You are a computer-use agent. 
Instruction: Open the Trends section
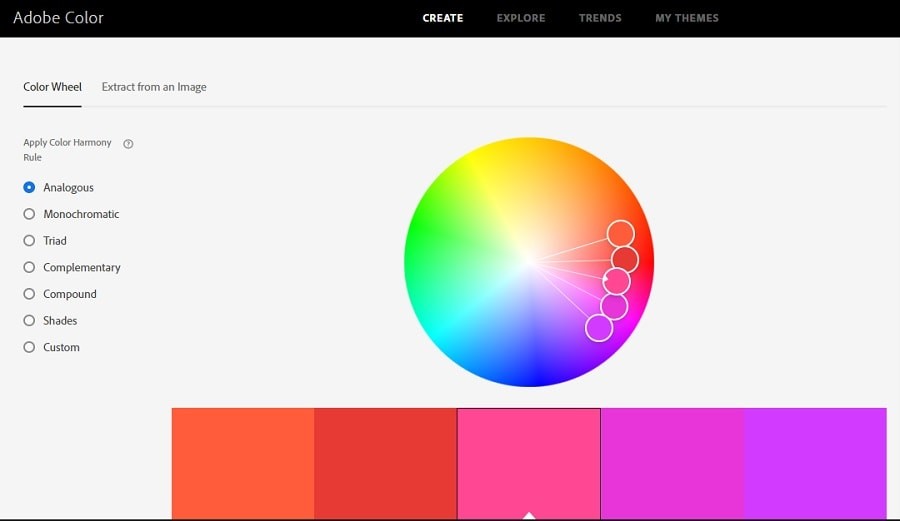click(x=600, y=18)
